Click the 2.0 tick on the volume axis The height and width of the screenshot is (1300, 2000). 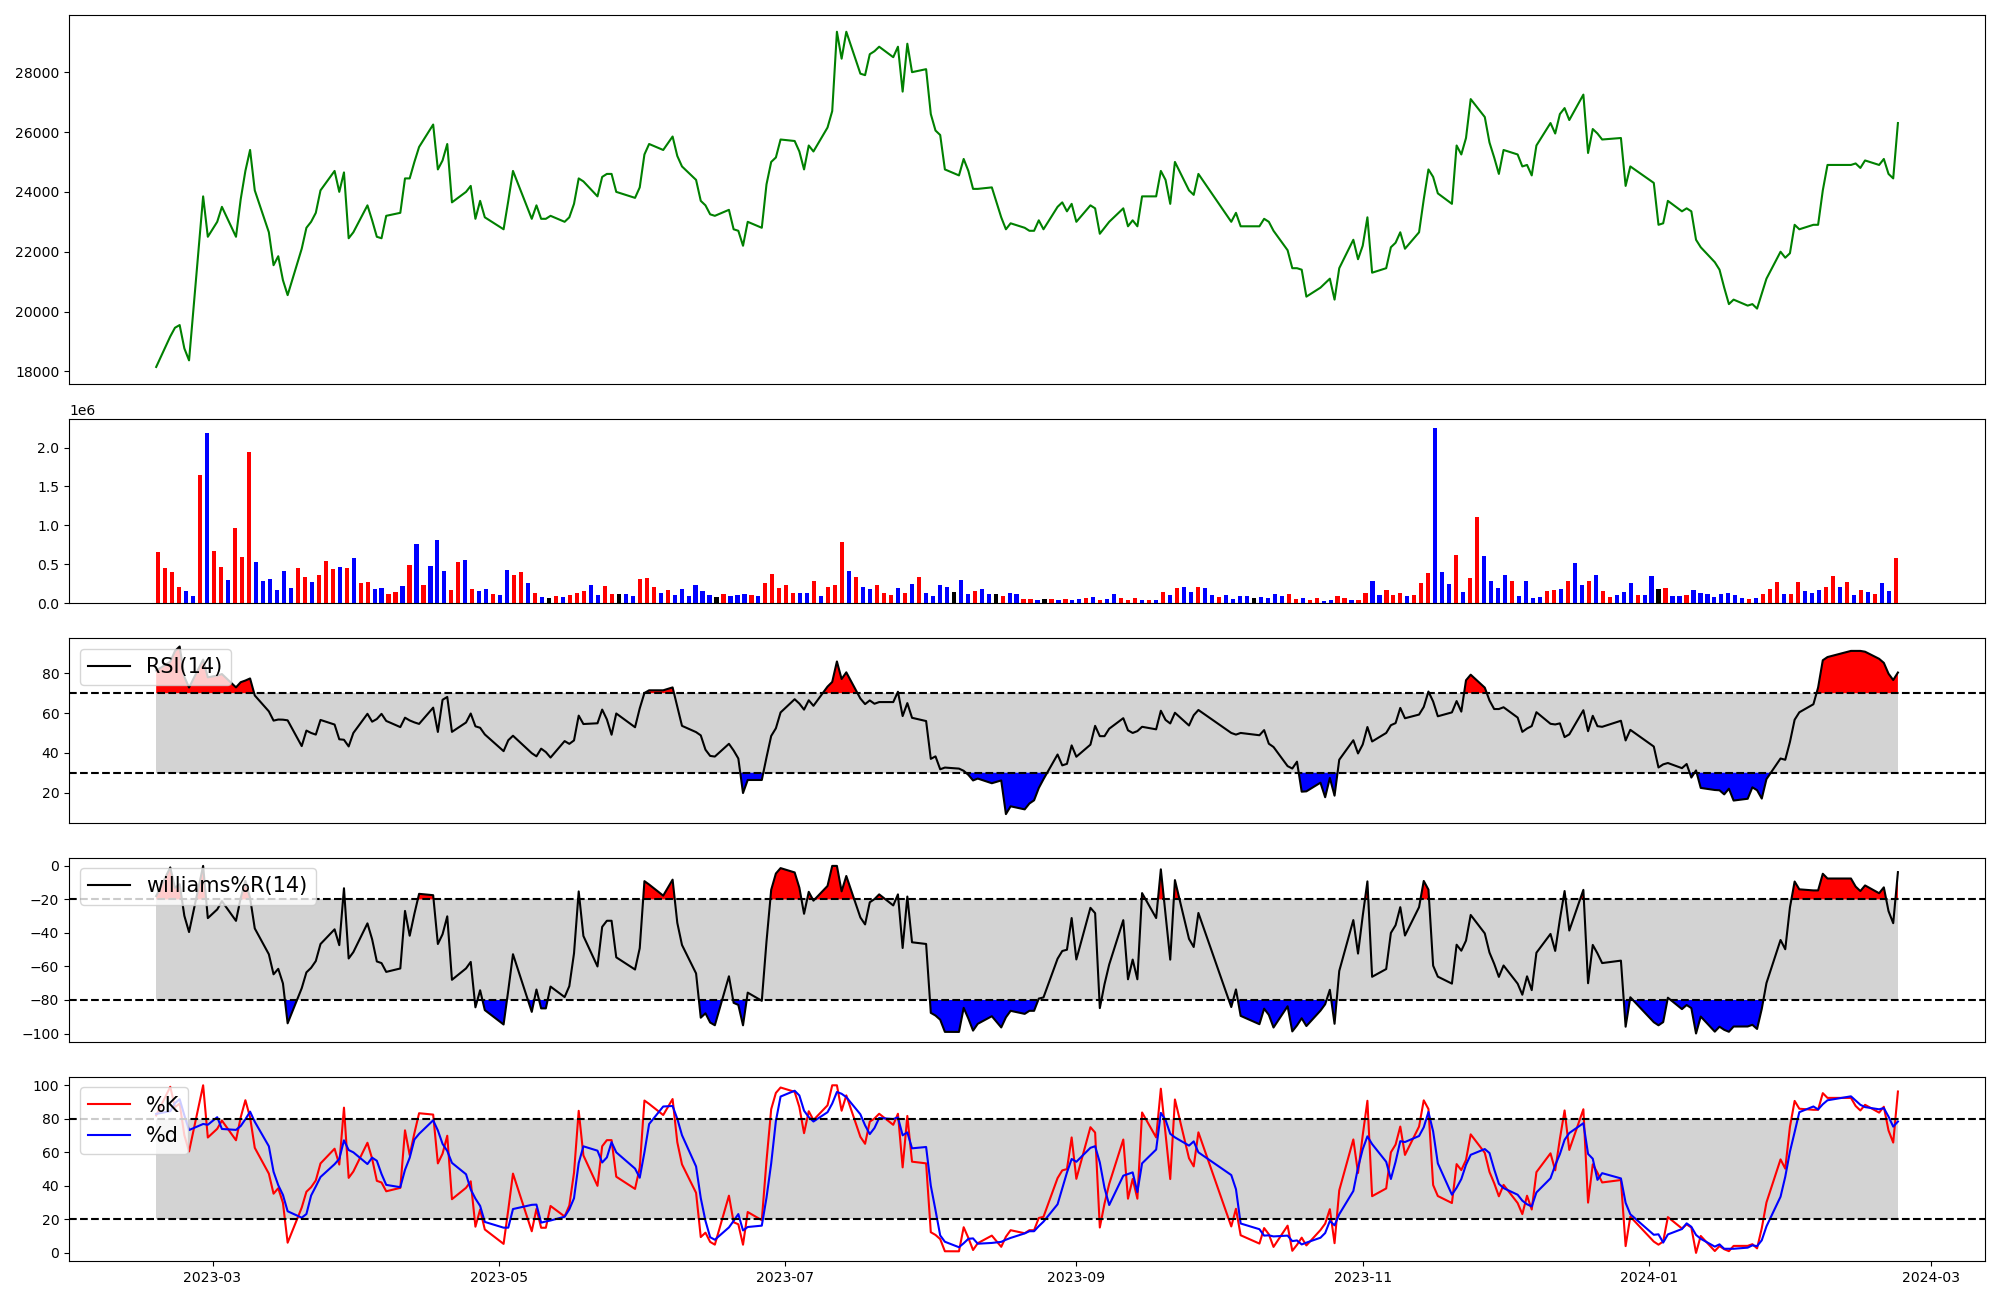[x=48, y=449]
